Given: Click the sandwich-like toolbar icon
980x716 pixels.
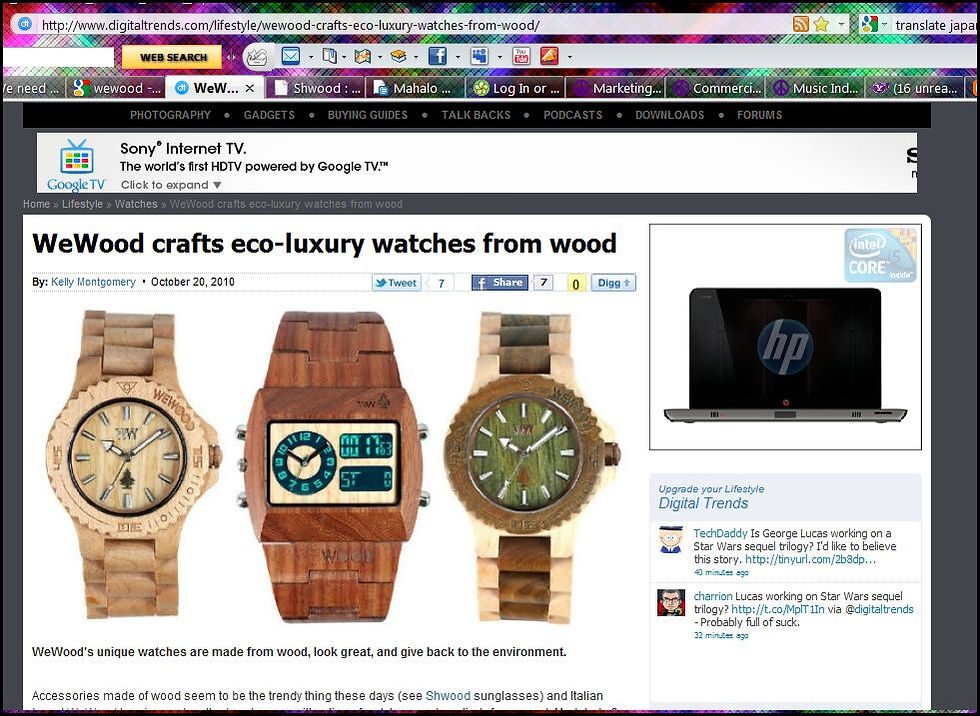Looking at the screenshot, I should point(398,56).
